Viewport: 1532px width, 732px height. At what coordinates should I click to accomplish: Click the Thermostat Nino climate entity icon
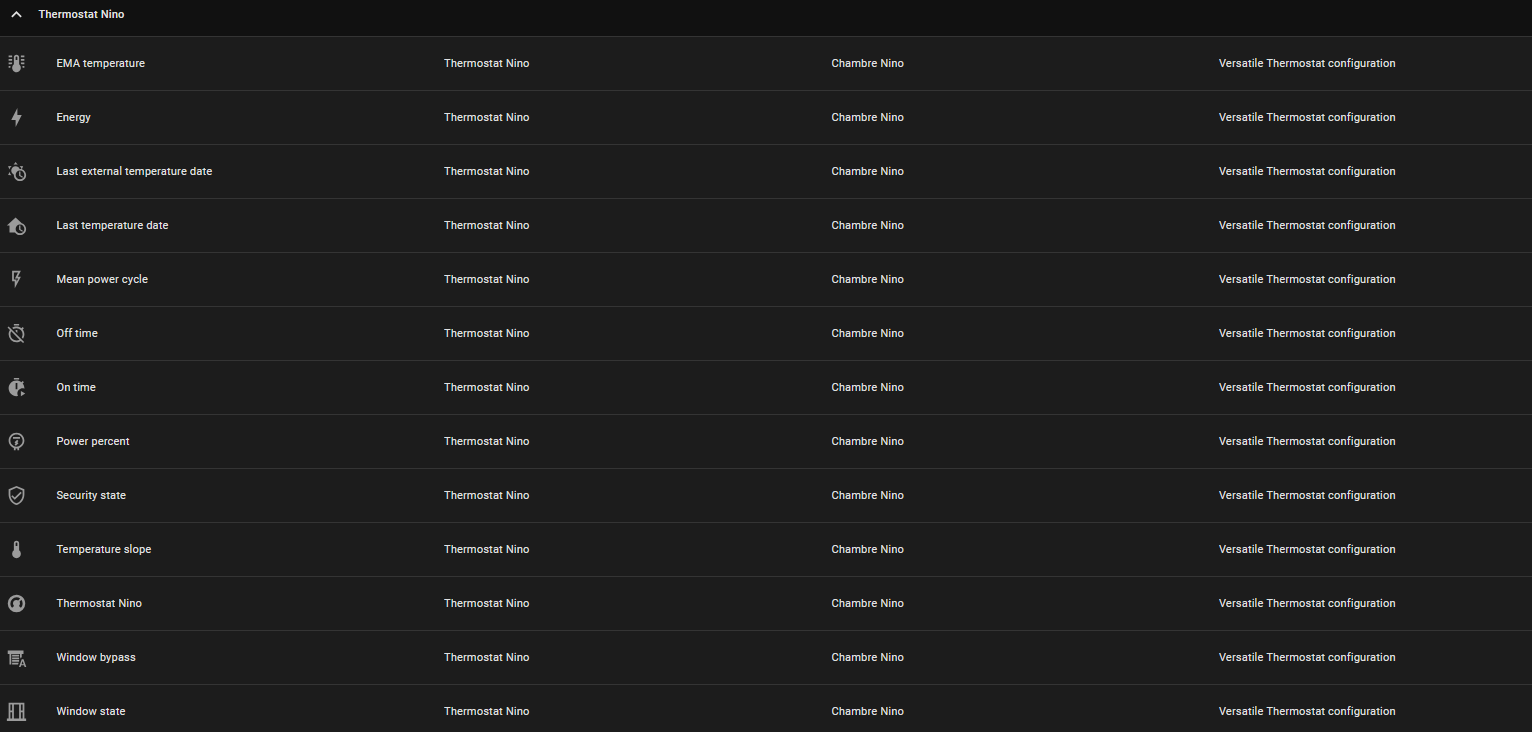[16, 603]
